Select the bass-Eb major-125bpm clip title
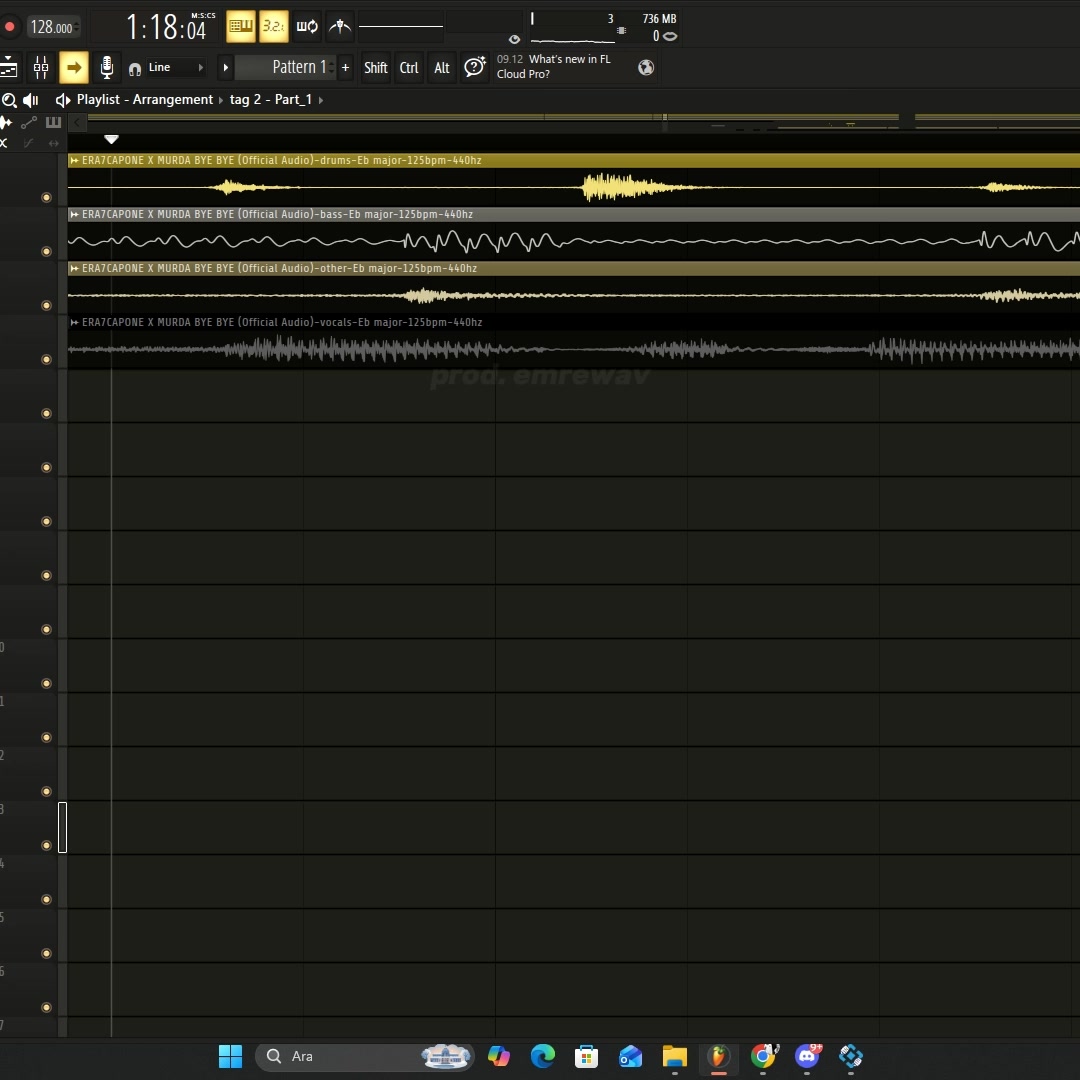 tap(278, 214)
